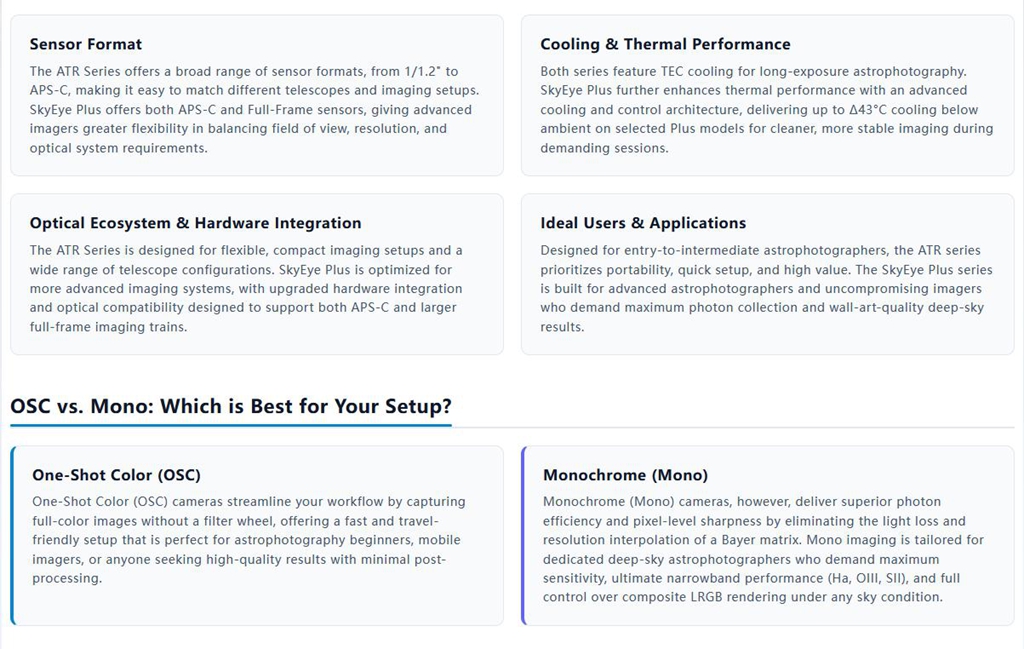Click the OSC cameras workflow description
This screenshot has height=649, width=1024.
[249, 540]
